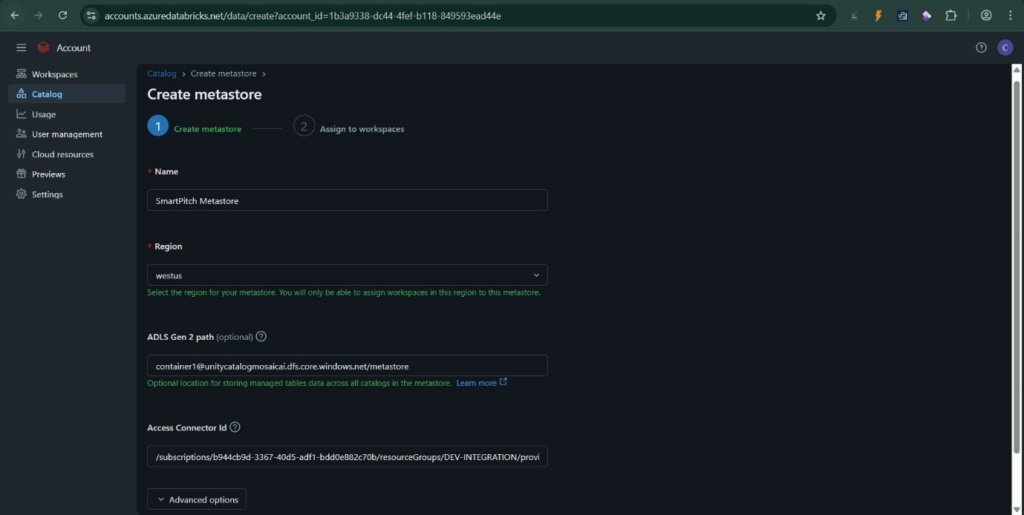Click step 2 Assign to workspaces
The width and height of the screenshot is (1024, 515).
tap(349, 127)
